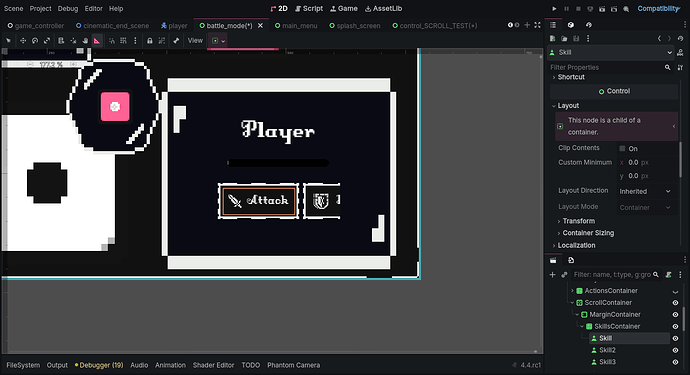Toggle grid snap in toolbar

[x=124, y=40]
